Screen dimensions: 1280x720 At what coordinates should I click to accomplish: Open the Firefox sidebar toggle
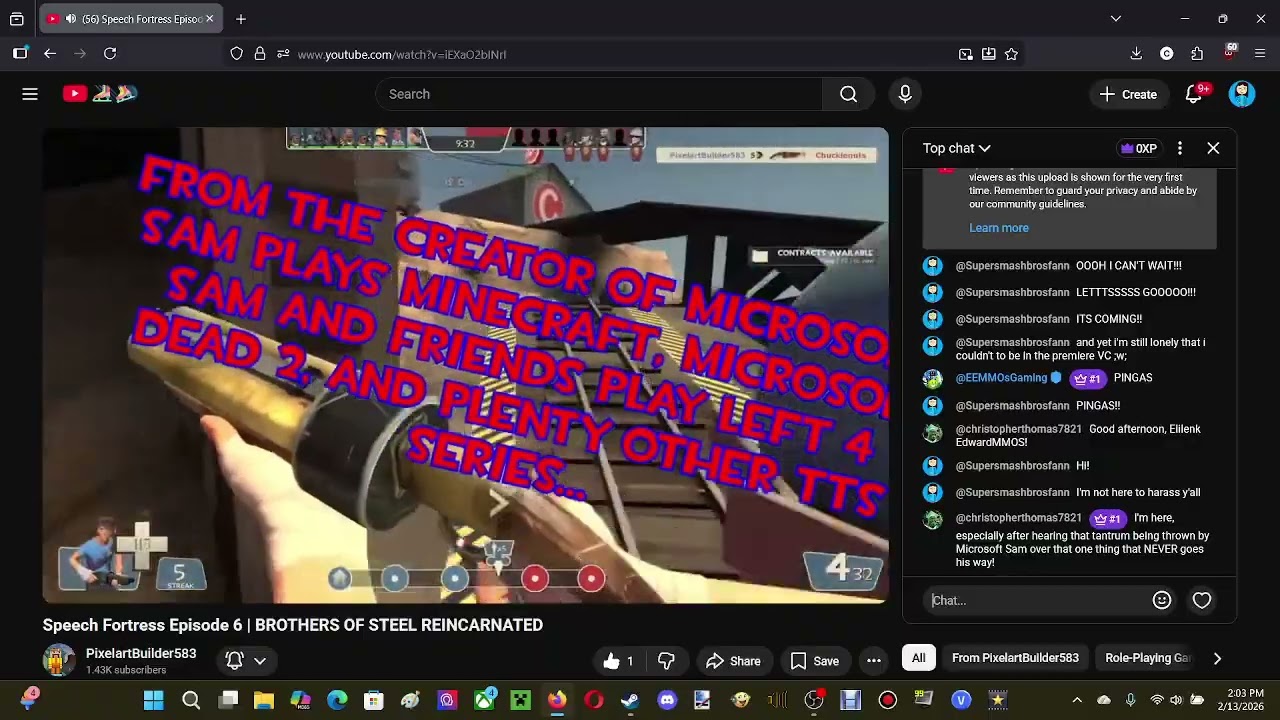20,54
